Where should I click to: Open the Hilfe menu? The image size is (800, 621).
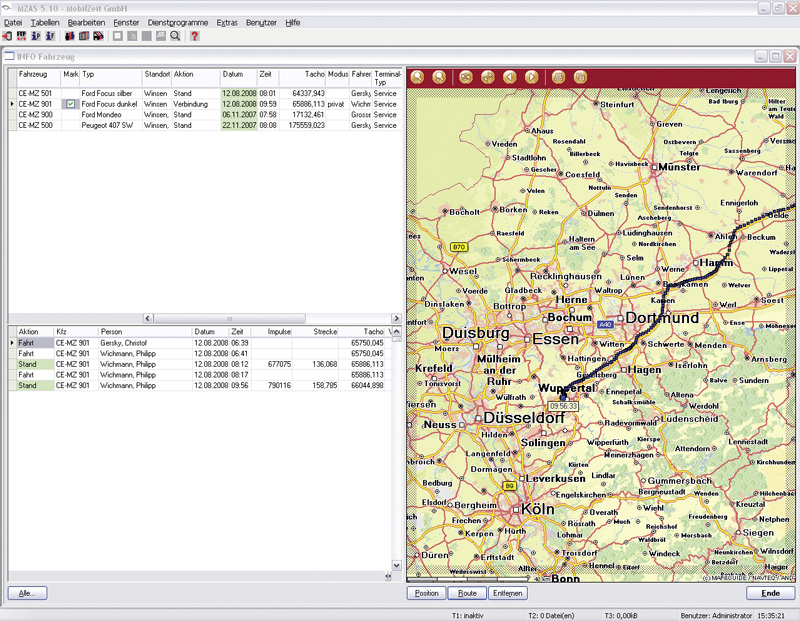pos(293,22)
